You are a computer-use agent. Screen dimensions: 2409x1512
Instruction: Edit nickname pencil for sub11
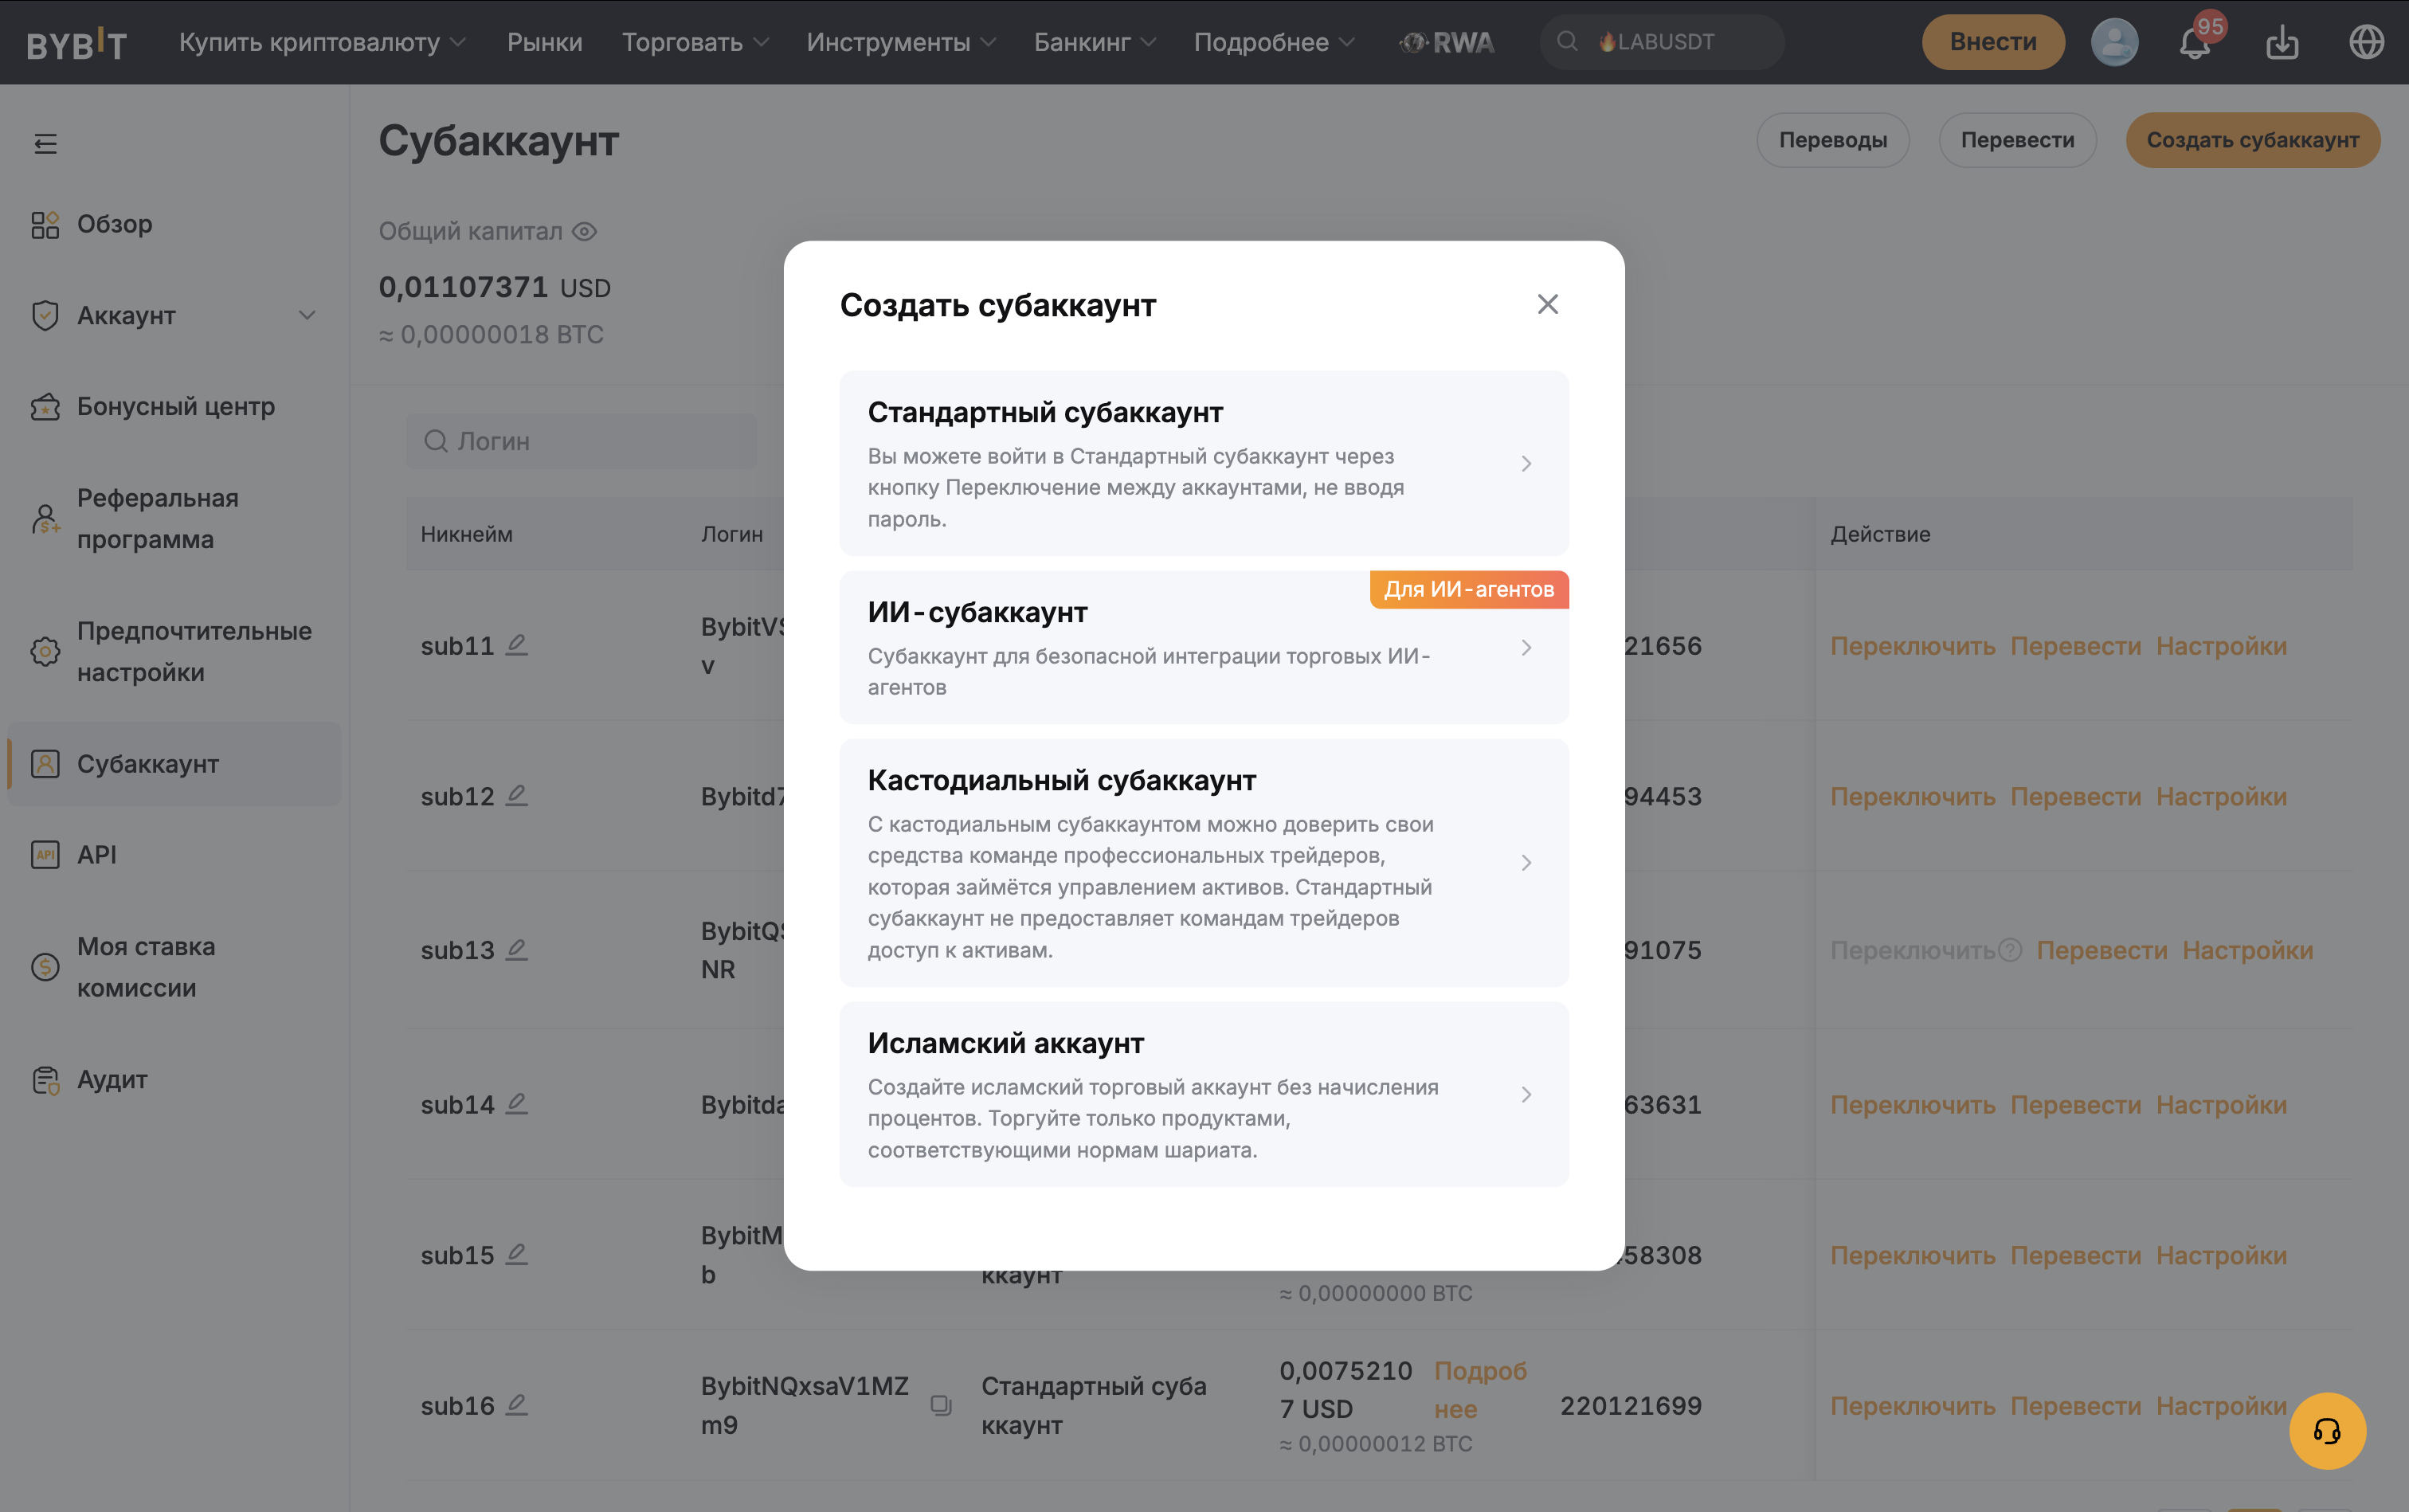click(516, 645)
